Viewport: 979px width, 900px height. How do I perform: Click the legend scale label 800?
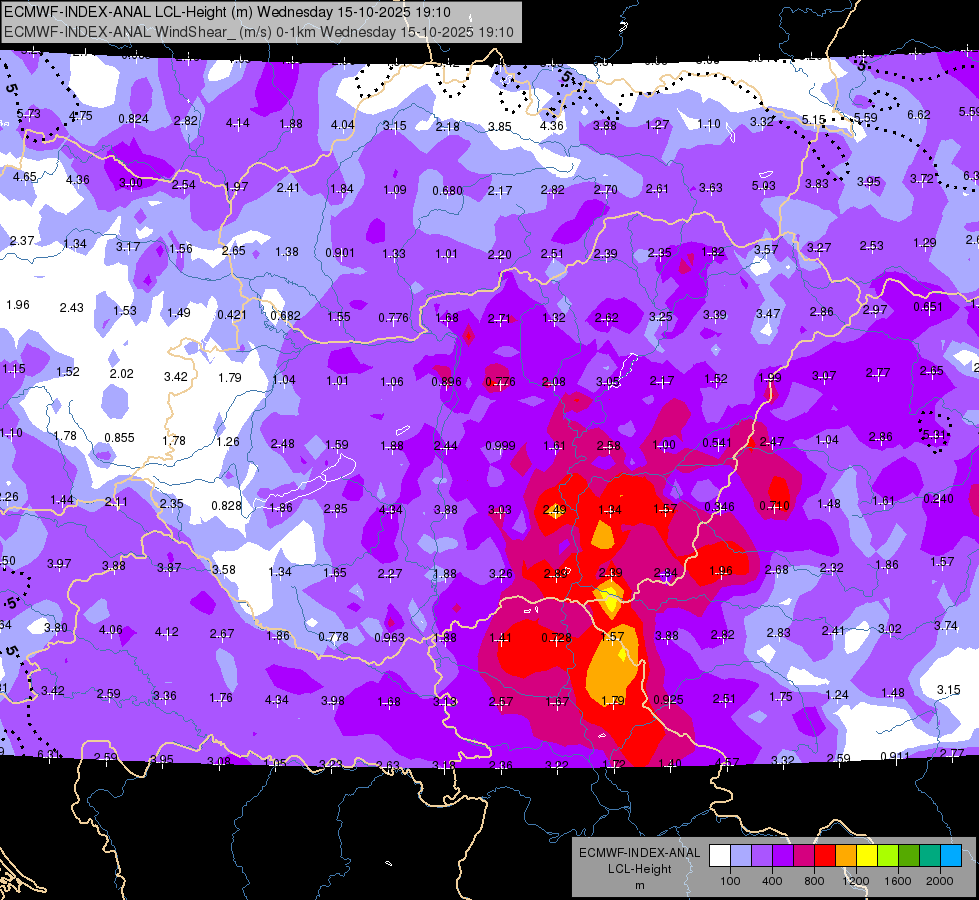click(x=814, y=881)
